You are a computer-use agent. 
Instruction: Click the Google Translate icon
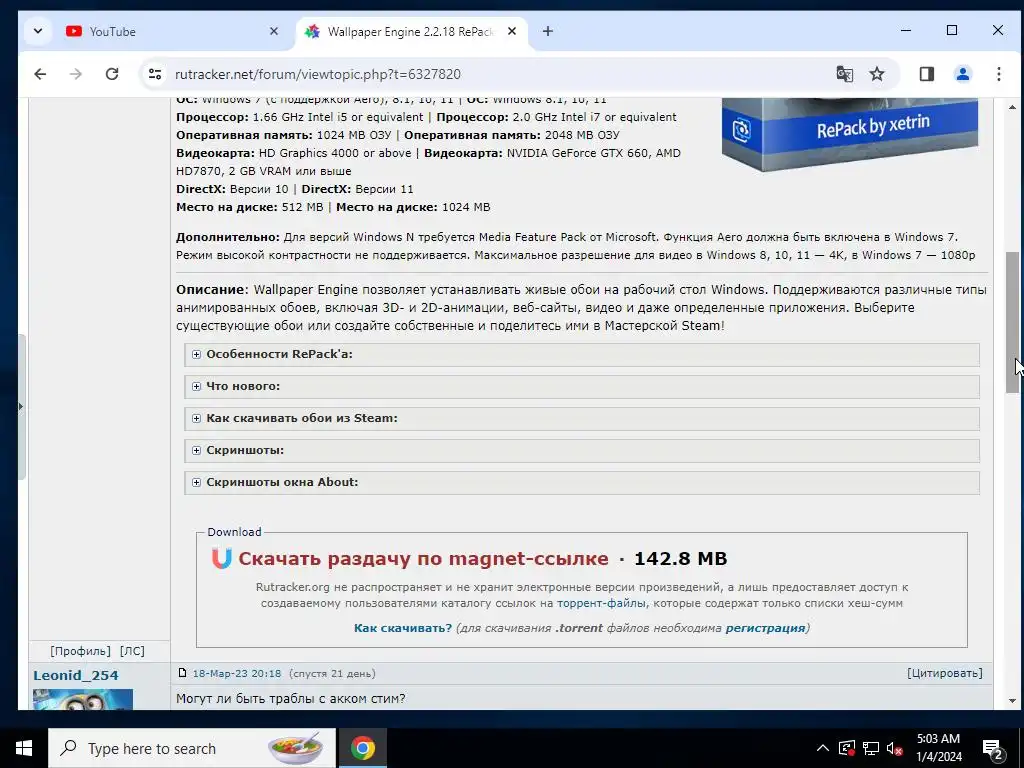point(844,74)
